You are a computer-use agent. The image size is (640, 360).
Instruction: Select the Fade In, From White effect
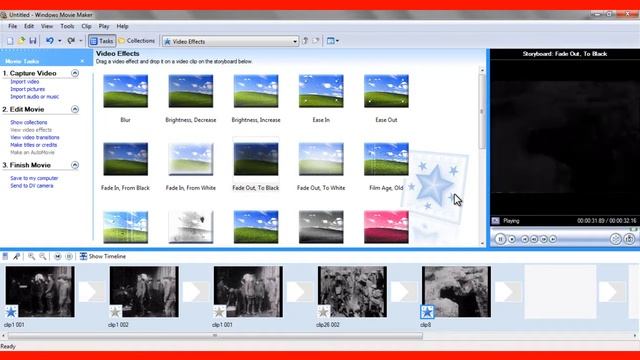click(x=191, y=159)
